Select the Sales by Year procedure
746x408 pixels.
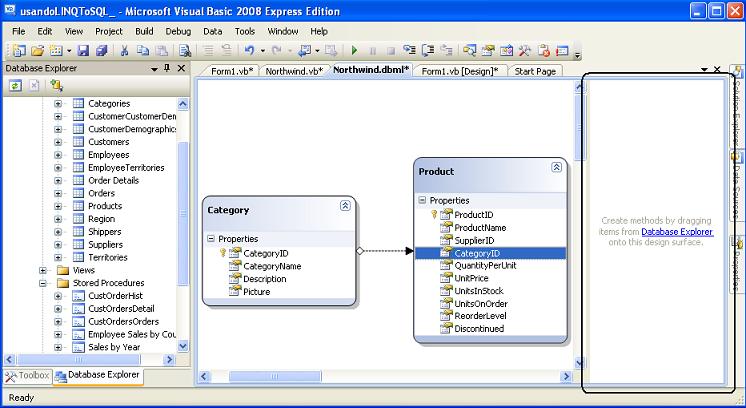pyautogui.click(x=114, y=347)
